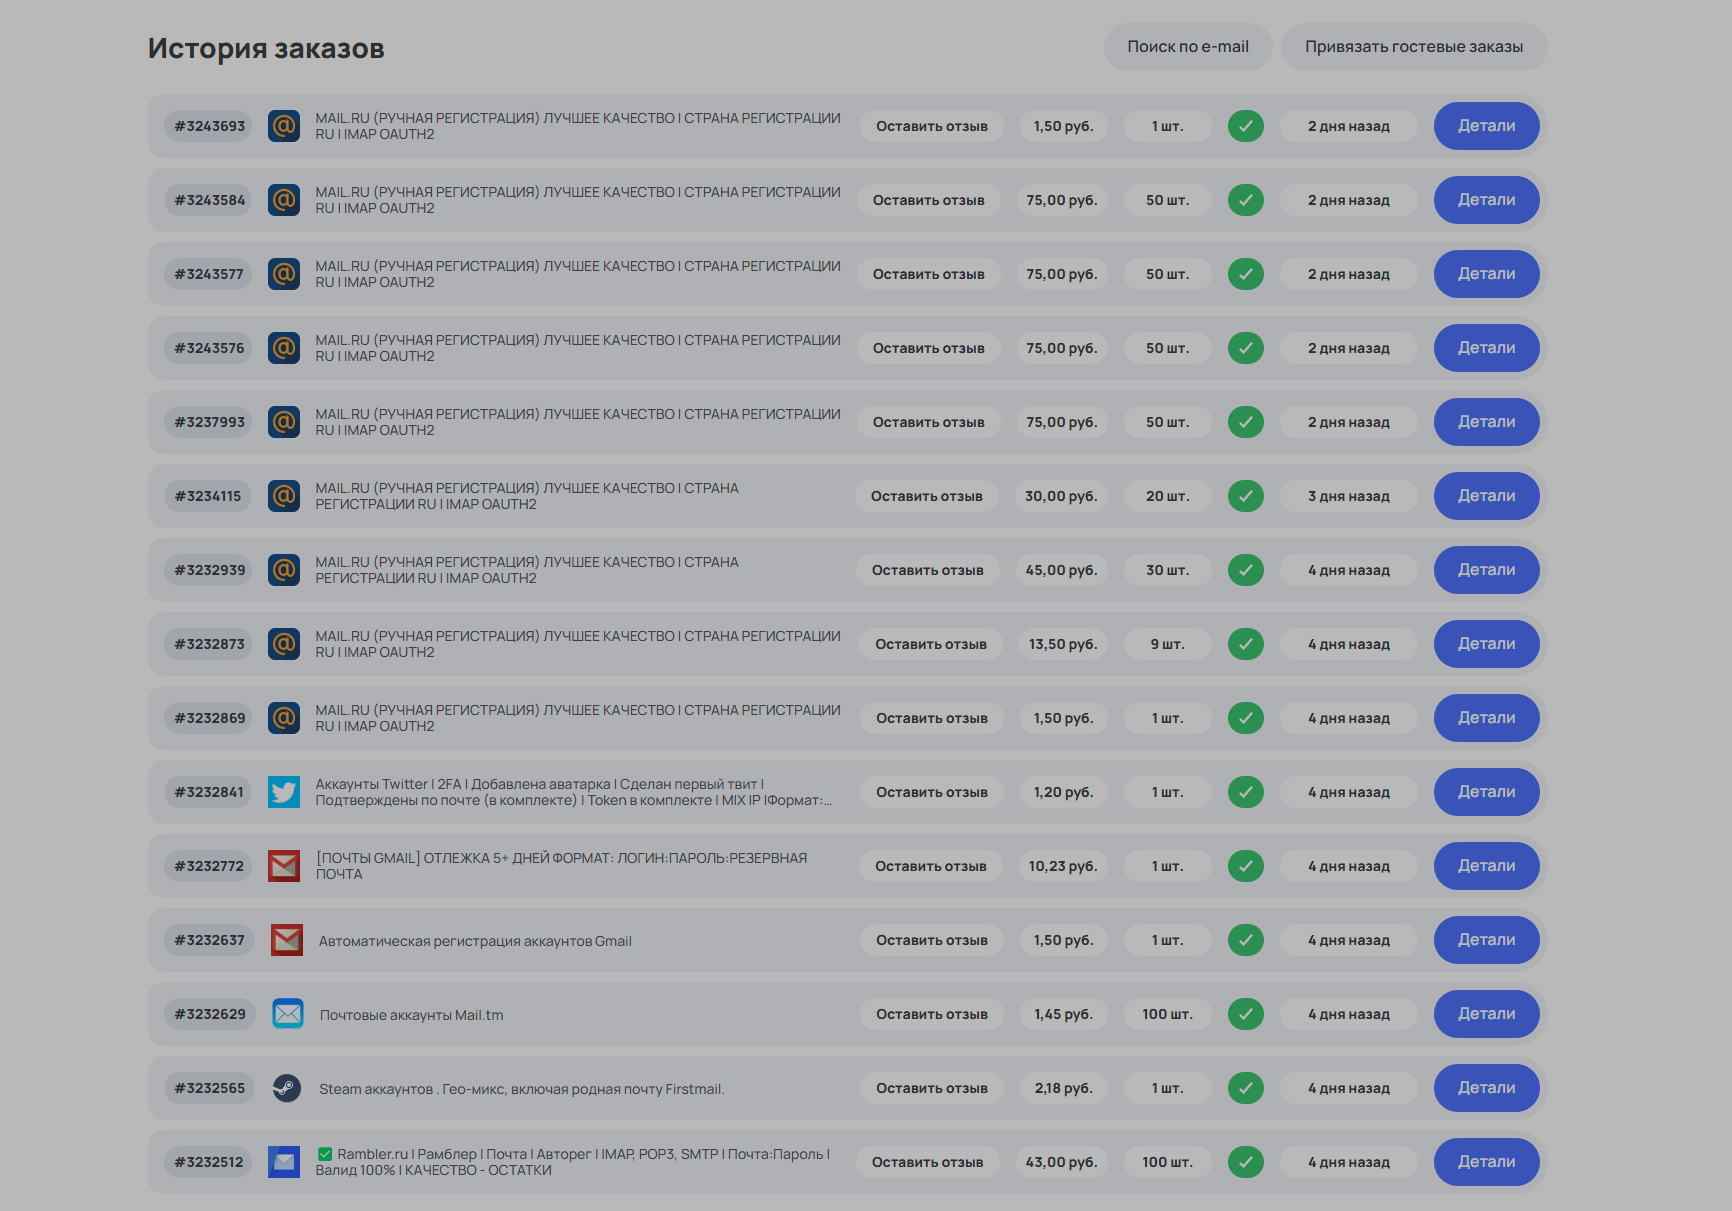Click the Mail.ru @ icon on order #3234115
The width and height of the screenshot is (1732, 1211).
[284, 496]
